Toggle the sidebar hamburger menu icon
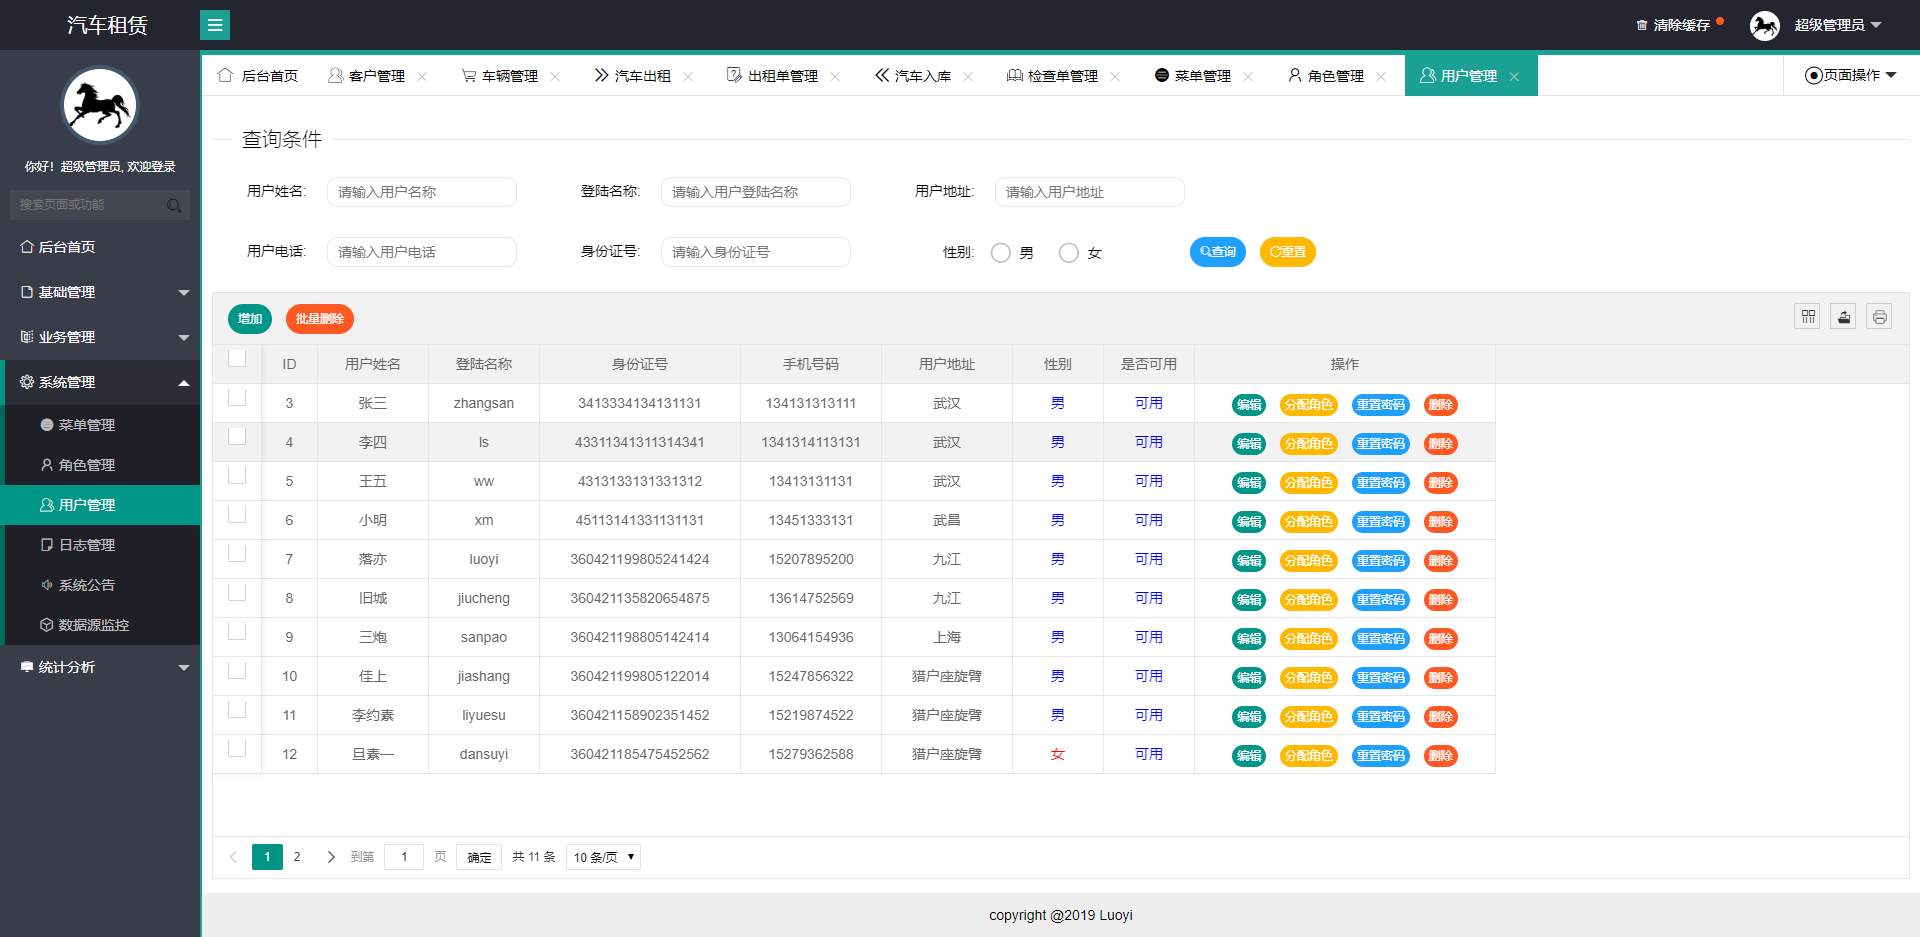 (215, 25)
